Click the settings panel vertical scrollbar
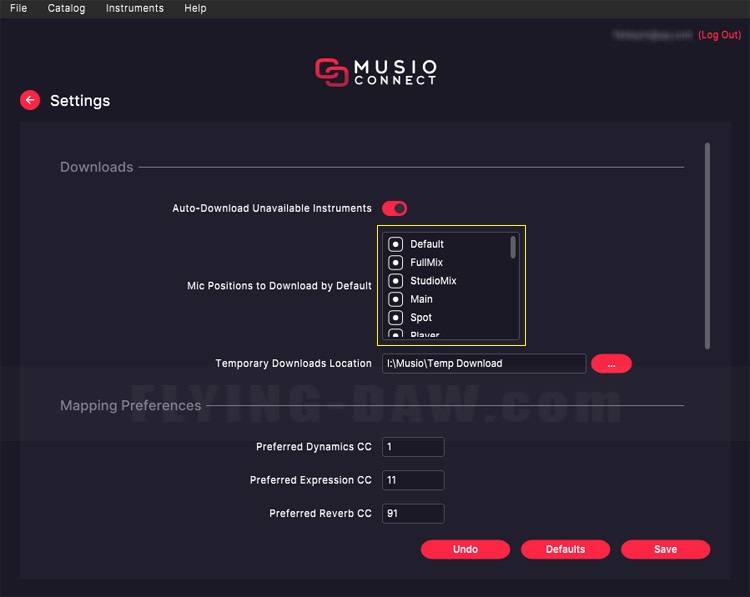This screenshot has width=750, height=597. point(707,246)
